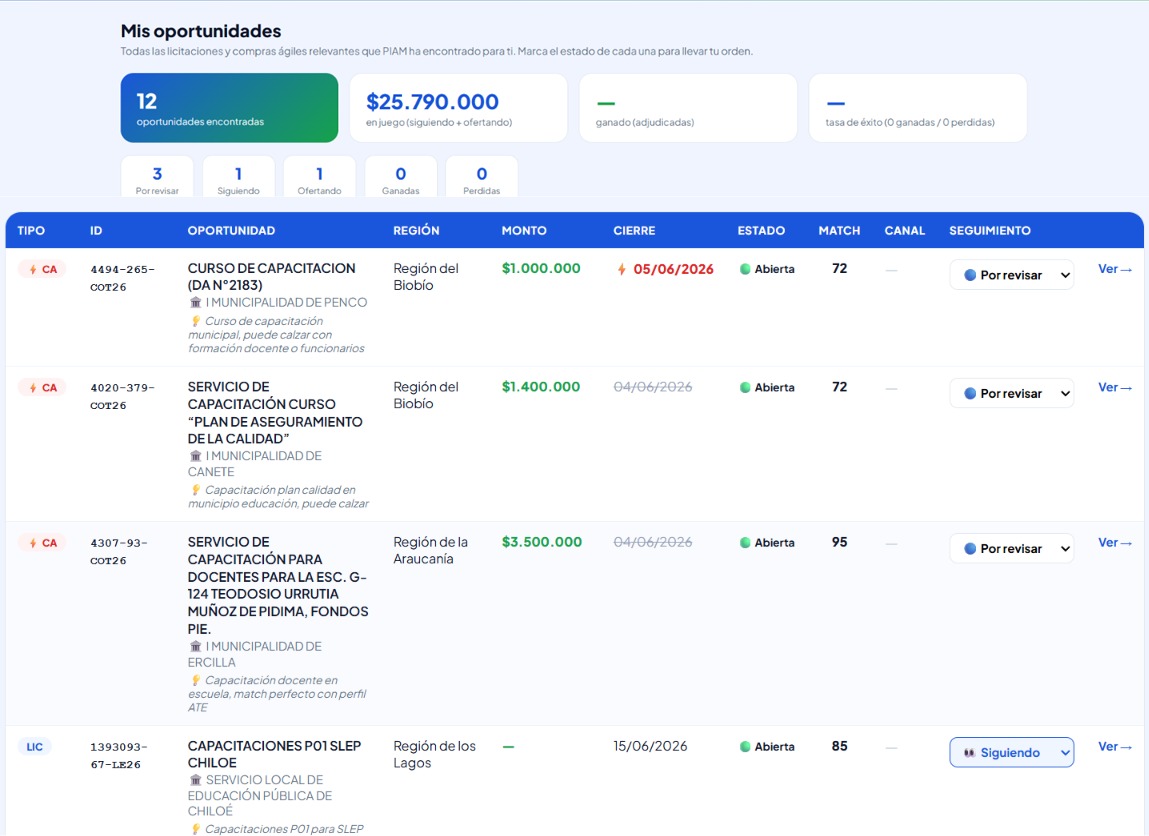Click green Abierta status dot in SLEP CHILOE row
This screenshot has width=1149, height=836.
[745, 747]
